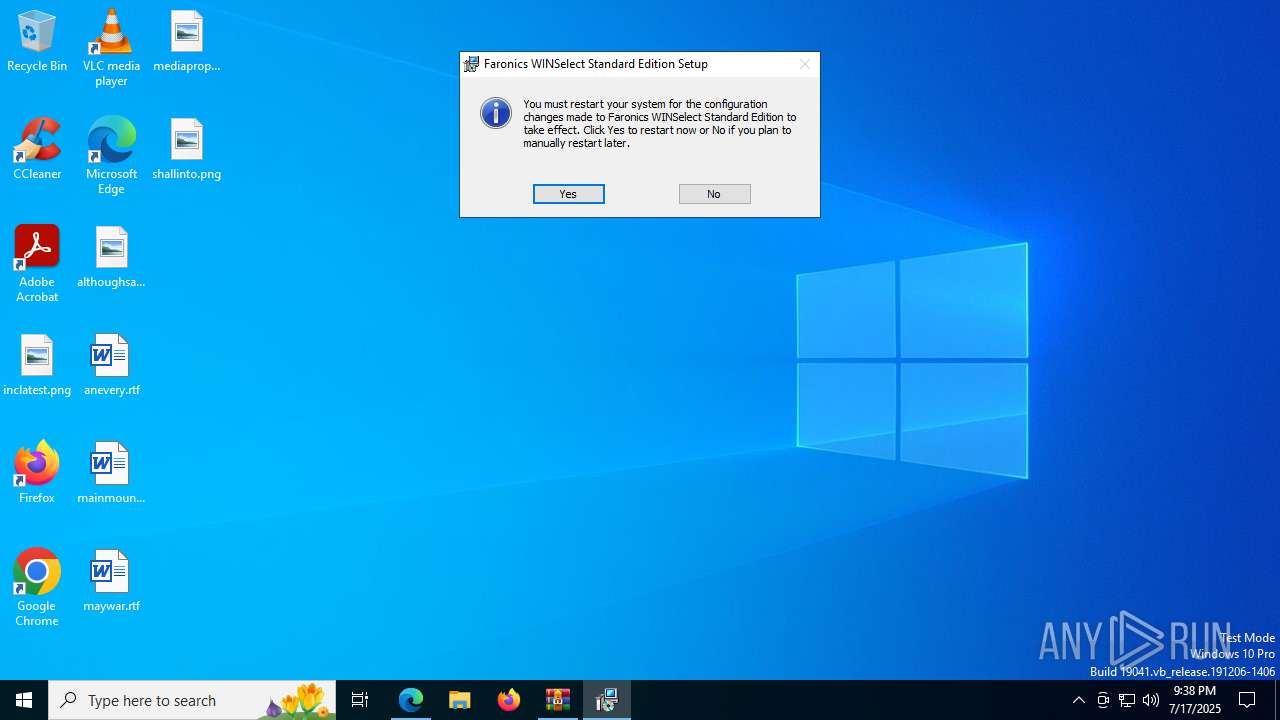Screen dimensions: 1280x720
Task: Show hidden system tray icons
Action: click(x=1078, y=700)
